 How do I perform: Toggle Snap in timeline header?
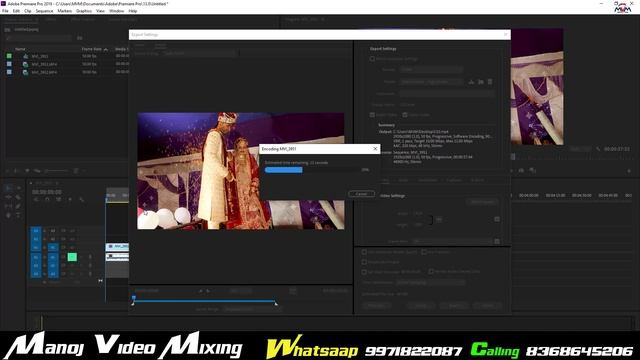pyautogui.click(x=47, y=199)
